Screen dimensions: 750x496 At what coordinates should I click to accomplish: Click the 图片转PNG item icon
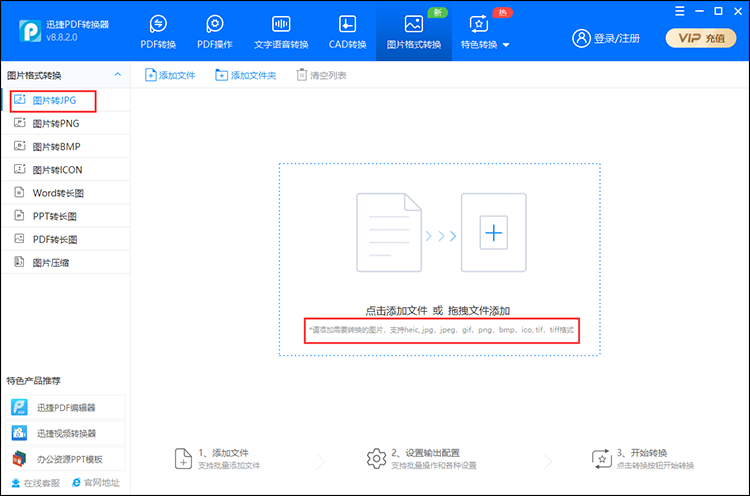(20, 123)
